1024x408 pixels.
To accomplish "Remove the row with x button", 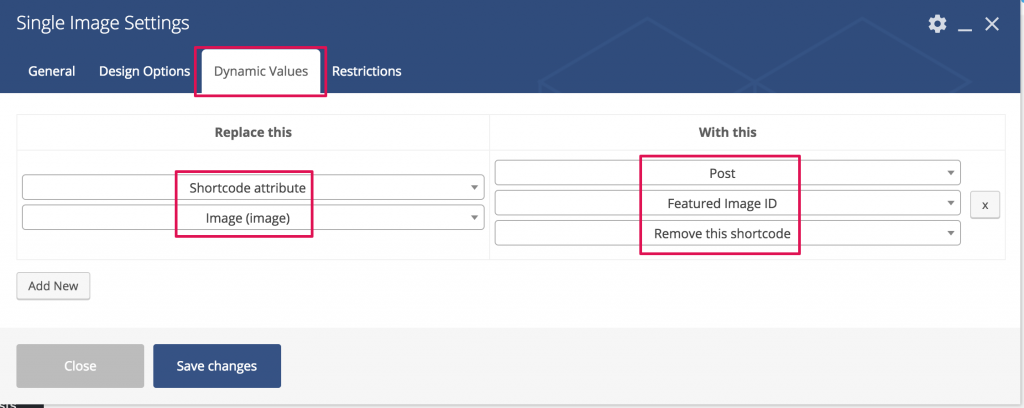I will [x=985, y=205].
